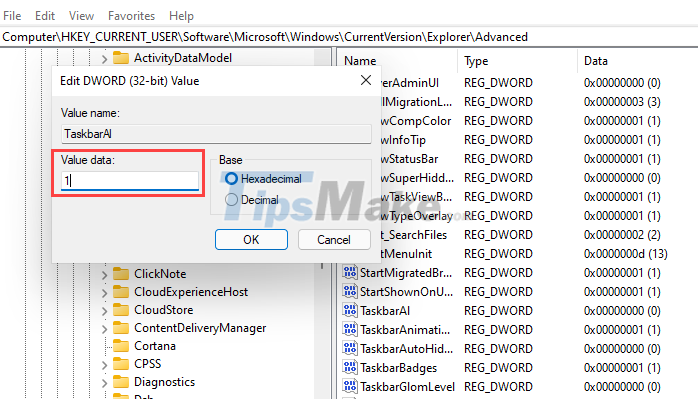Select the ContentDeliveryManager folder icon

[121, 328]
